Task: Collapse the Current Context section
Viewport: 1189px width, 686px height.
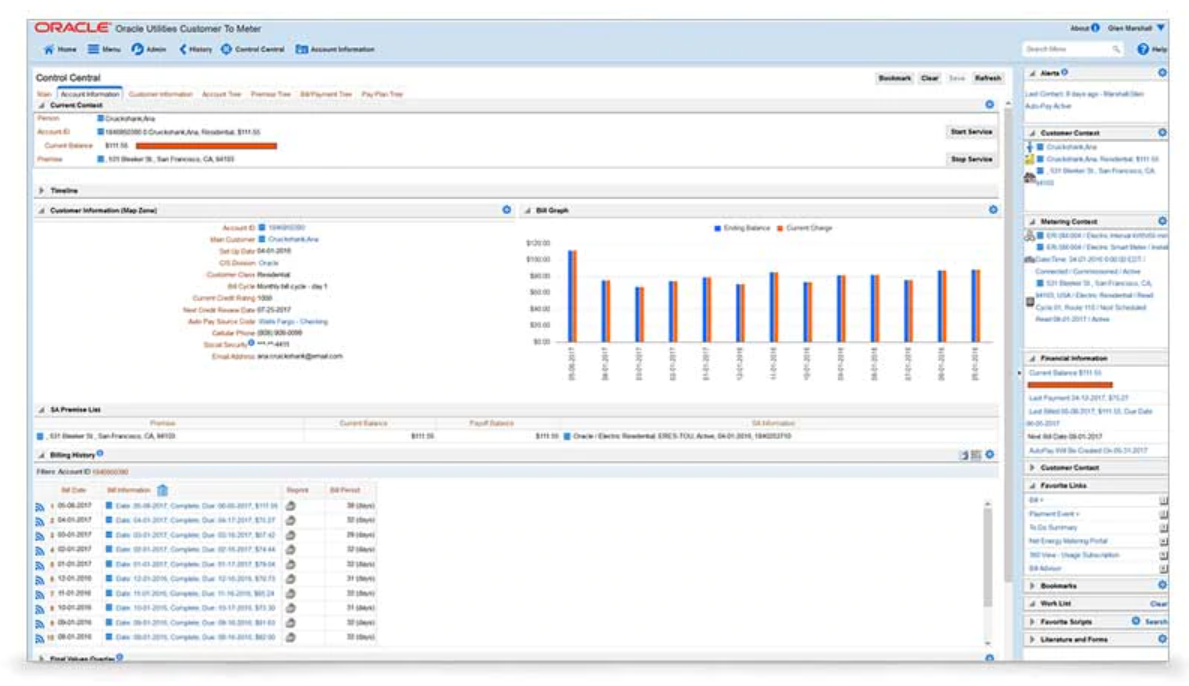Action: point(42,105)
